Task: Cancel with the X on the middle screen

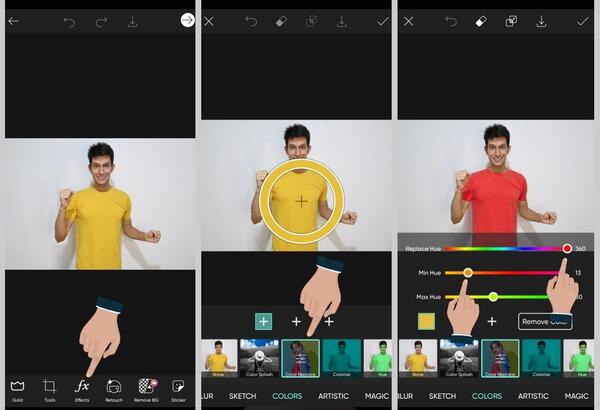Action: (x=209, y=21)
